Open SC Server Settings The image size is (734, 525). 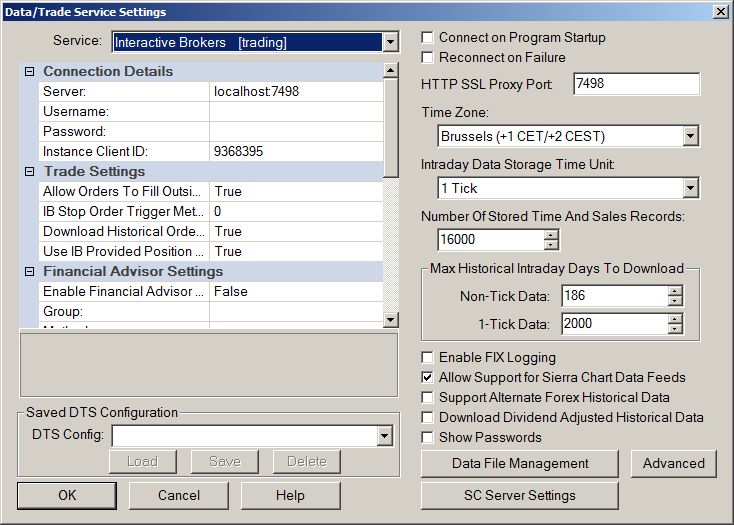pyautogui.click(x=520, y=496)
